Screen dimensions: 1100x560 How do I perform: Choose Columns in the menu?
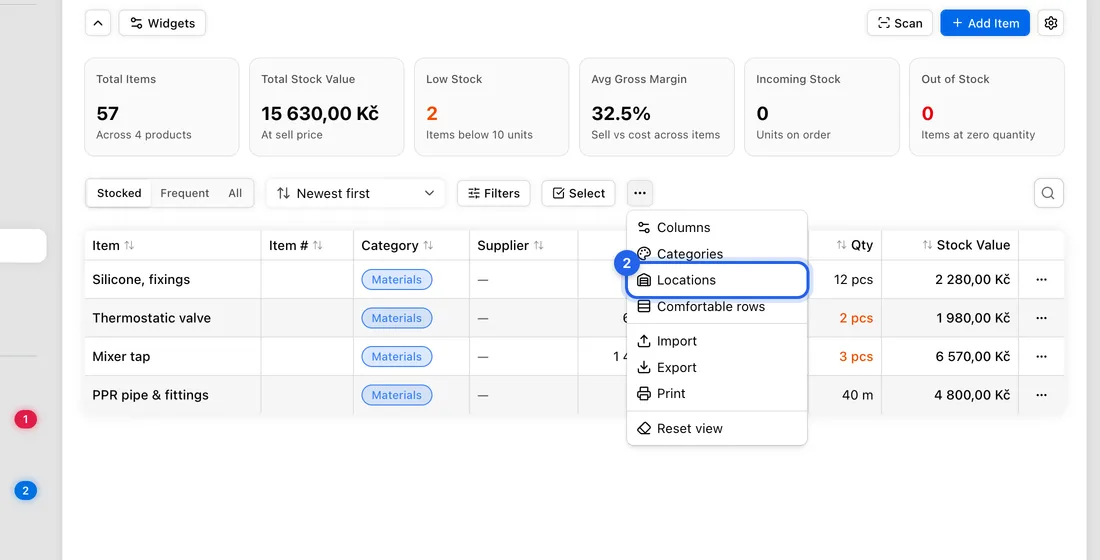pyautogui.click(x=717, y=227)
